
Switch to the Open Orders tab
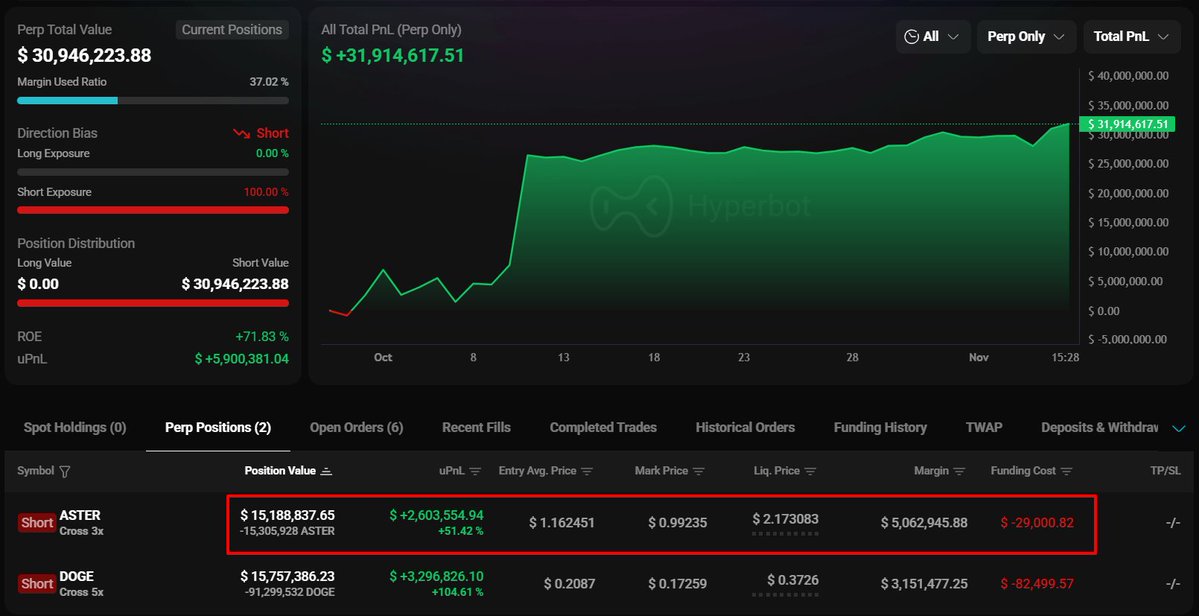pyautogui.click(x=356, y=428)
